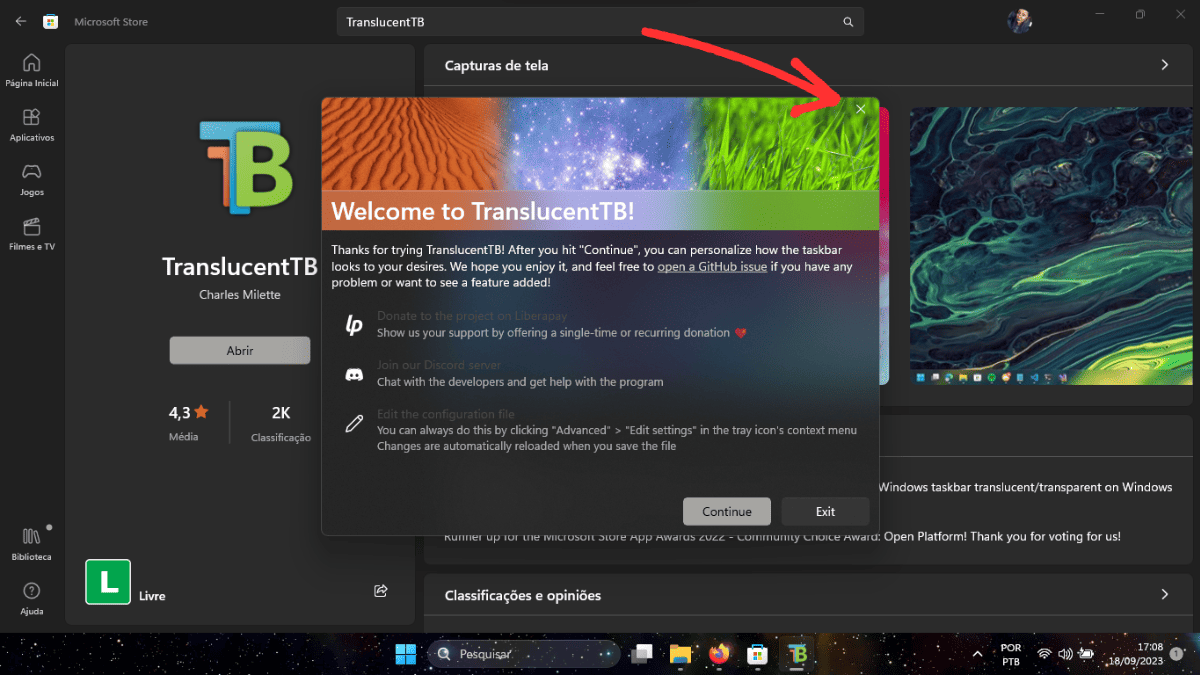1200x675 pixels.
Task: Click the battery tray icon
Action: pyautogui.click(x=1087, y=654)
